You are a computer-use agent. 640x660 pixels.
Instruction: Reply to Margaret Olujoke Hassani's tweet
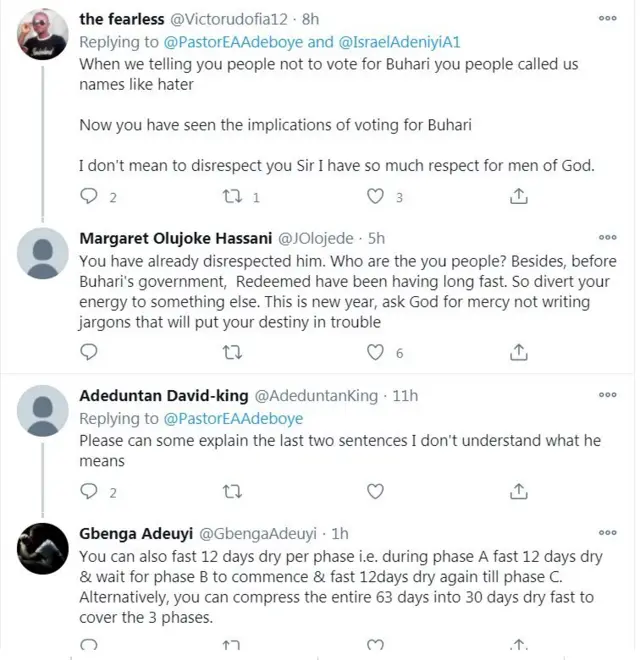point(89,352)
